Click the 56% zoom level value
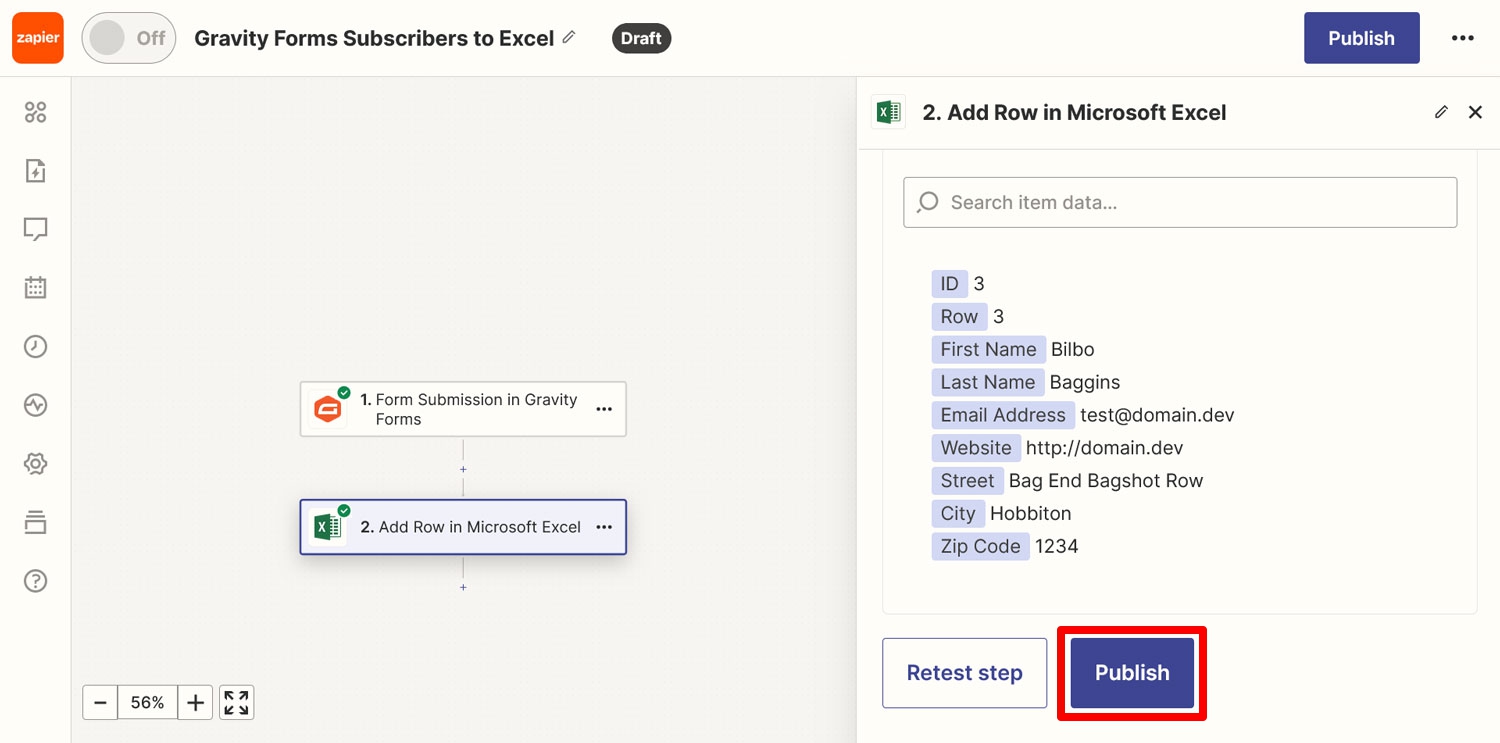This screenshot has height=743, width=1500. 147,703
